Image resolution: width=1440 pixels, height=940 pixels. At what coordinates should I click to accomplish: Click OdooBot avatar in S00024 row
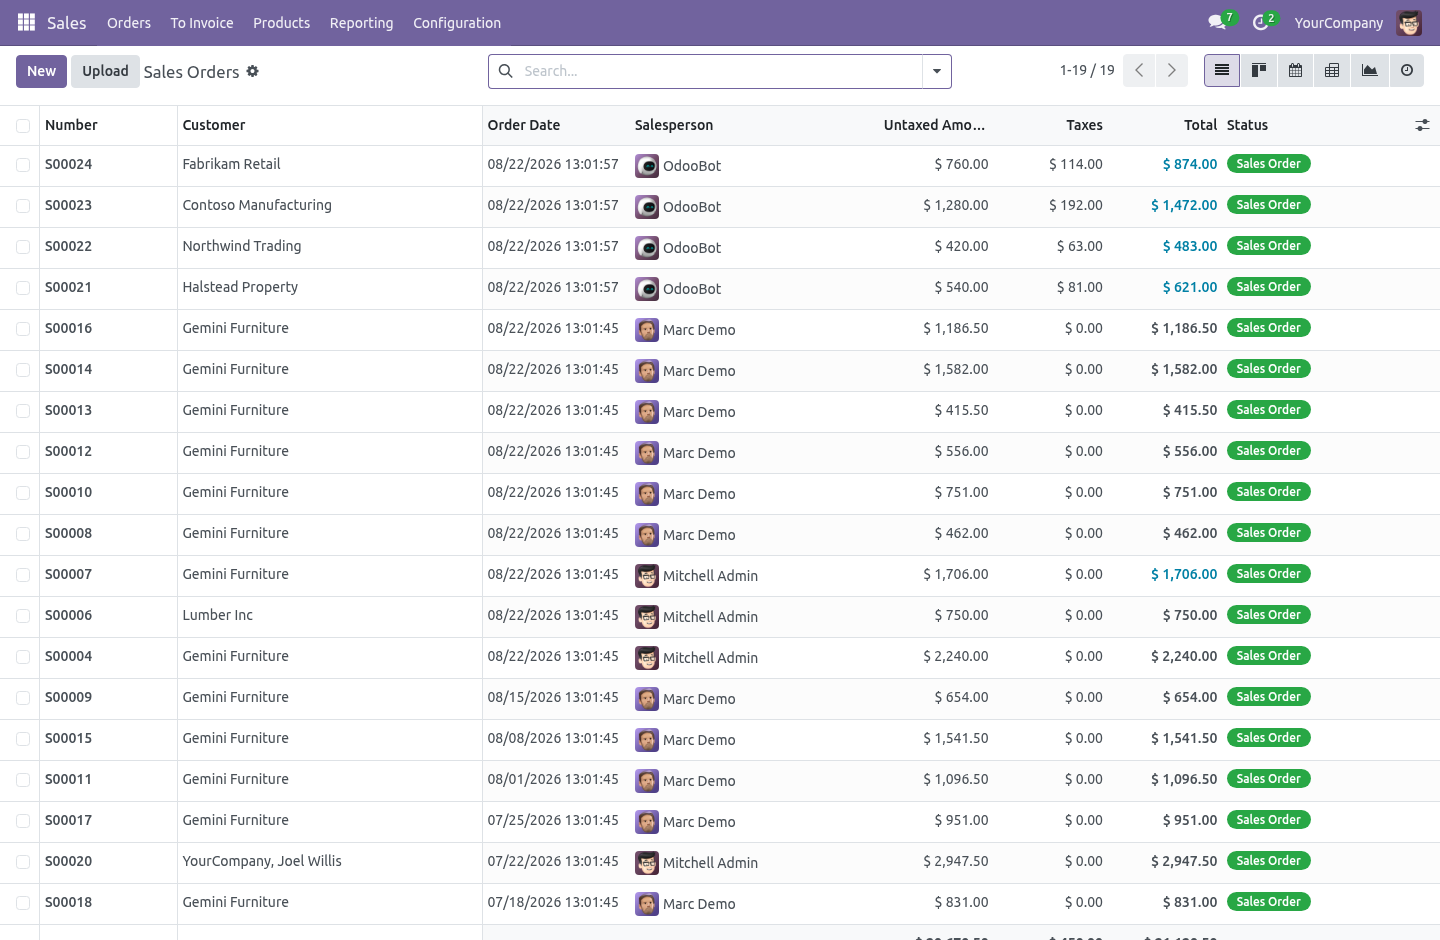(x=647, y=165)
